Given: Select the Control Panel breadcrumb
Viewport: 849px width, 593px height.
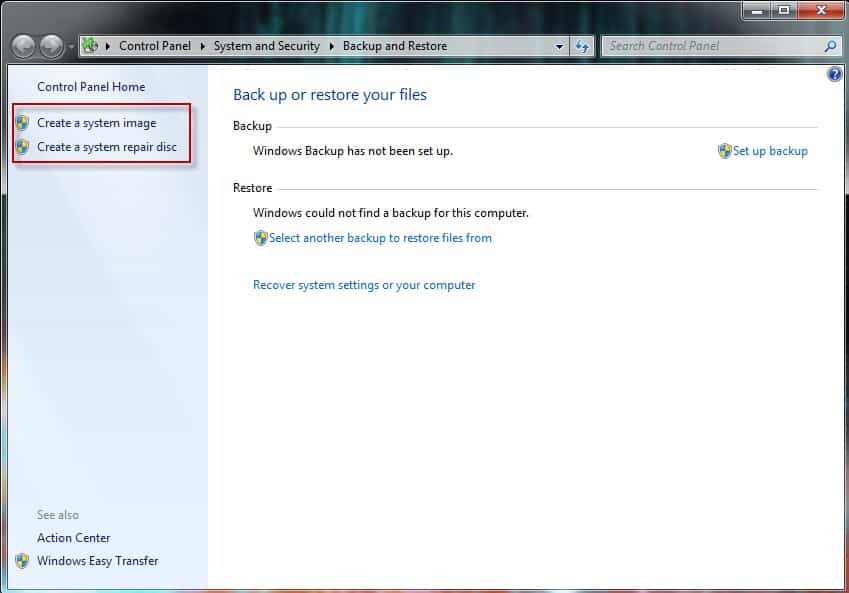Looking at the screenshot, I should [155, 46].
